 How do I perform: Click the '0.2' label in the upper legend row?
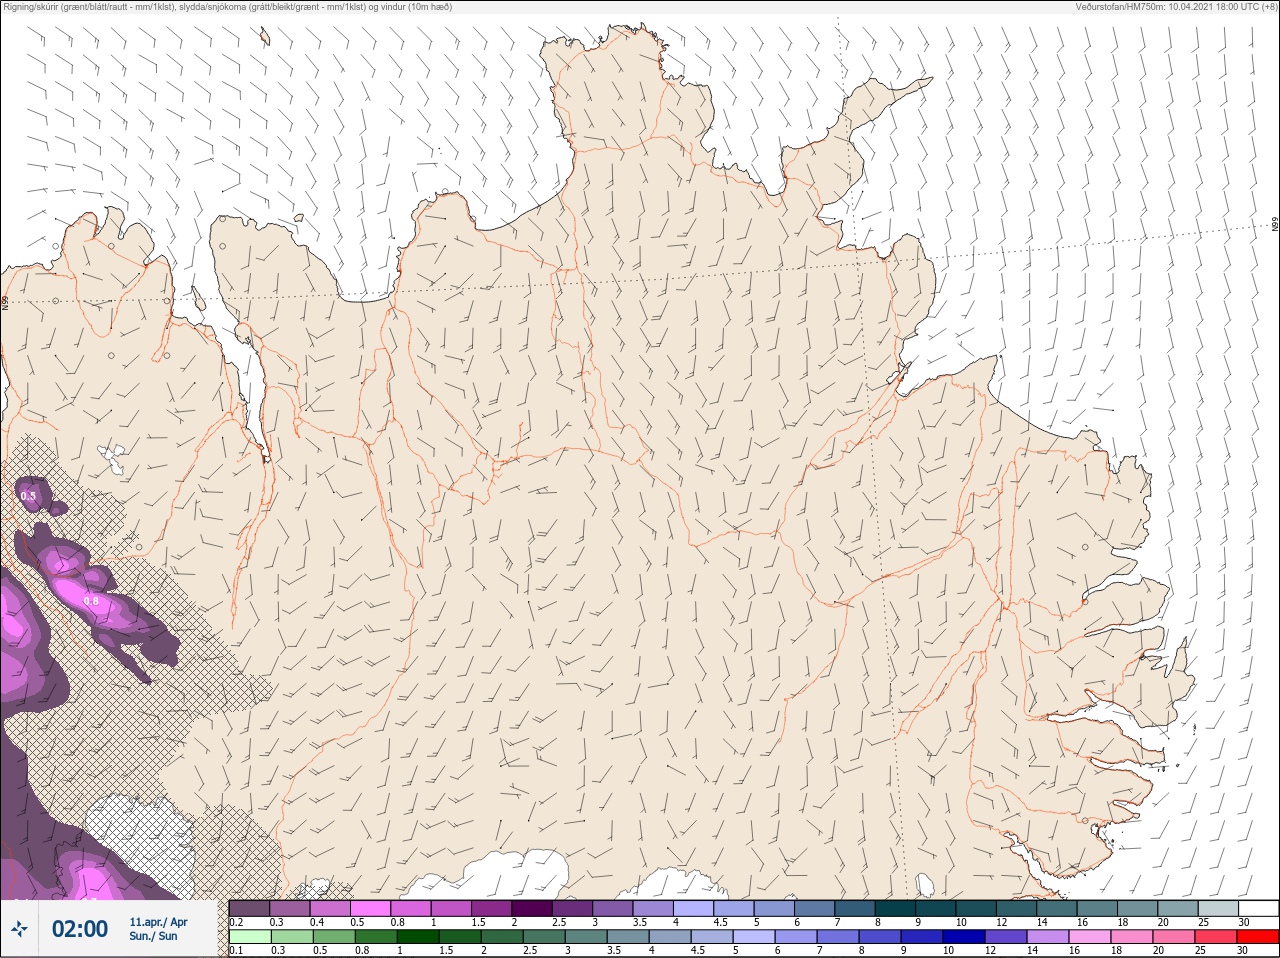(236, 922)
